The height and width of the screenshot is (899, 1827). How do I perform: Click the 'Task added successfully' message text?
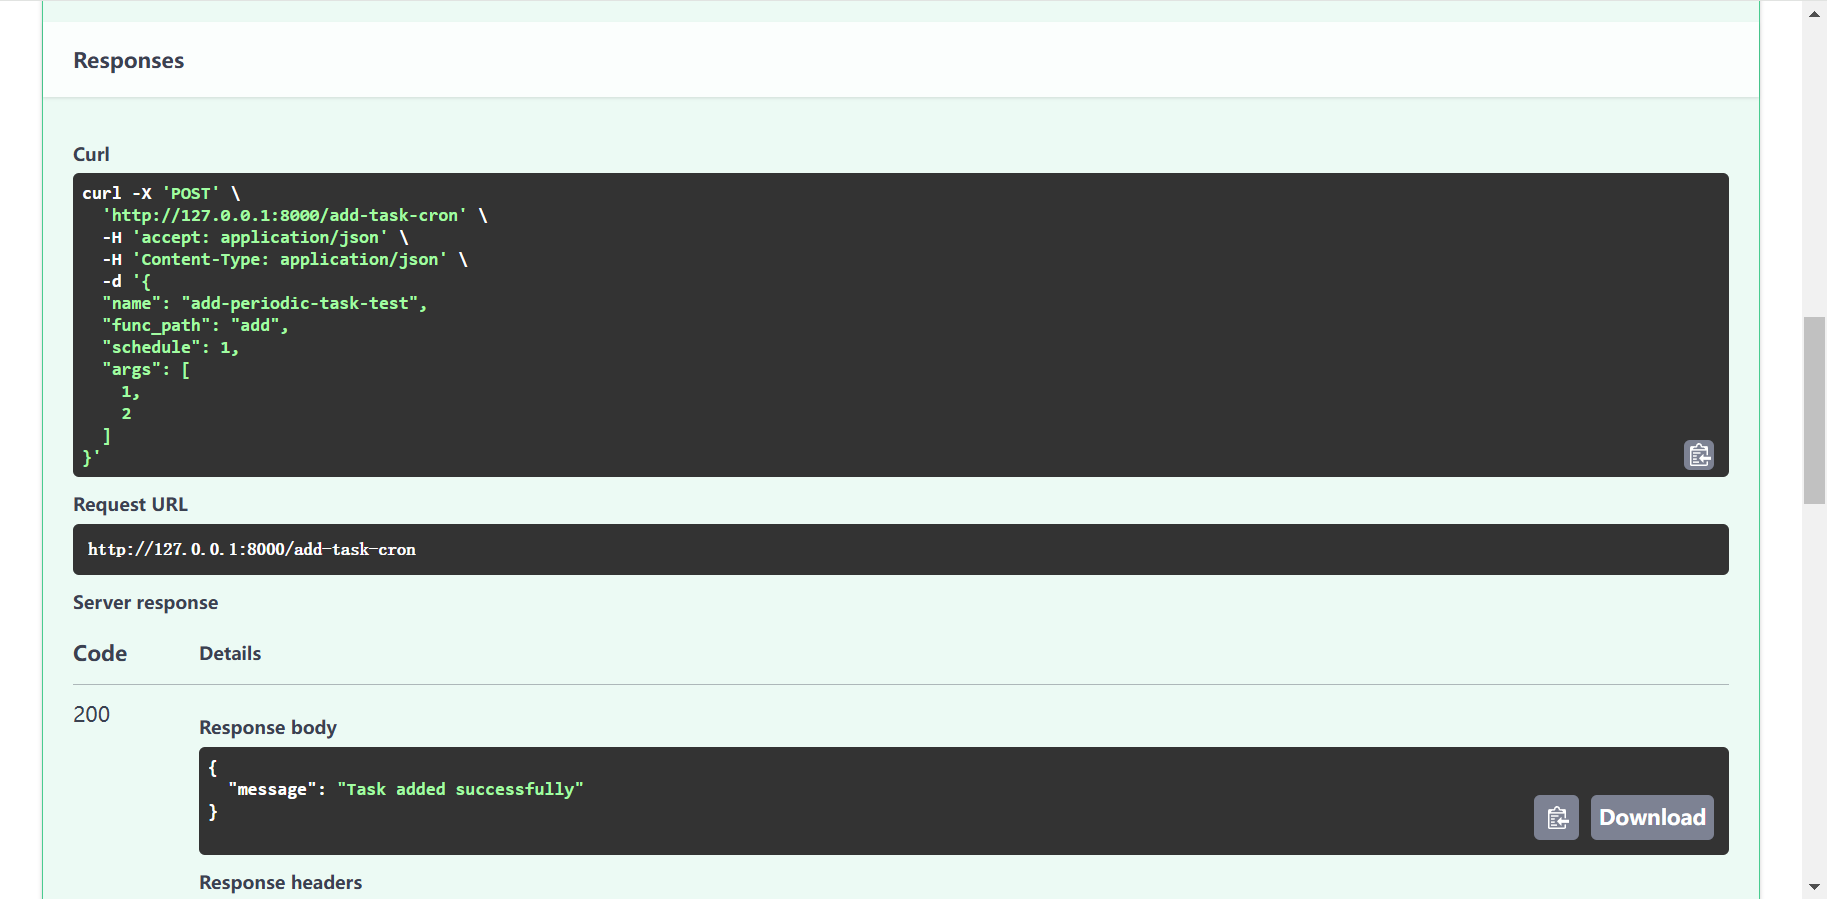460,789
